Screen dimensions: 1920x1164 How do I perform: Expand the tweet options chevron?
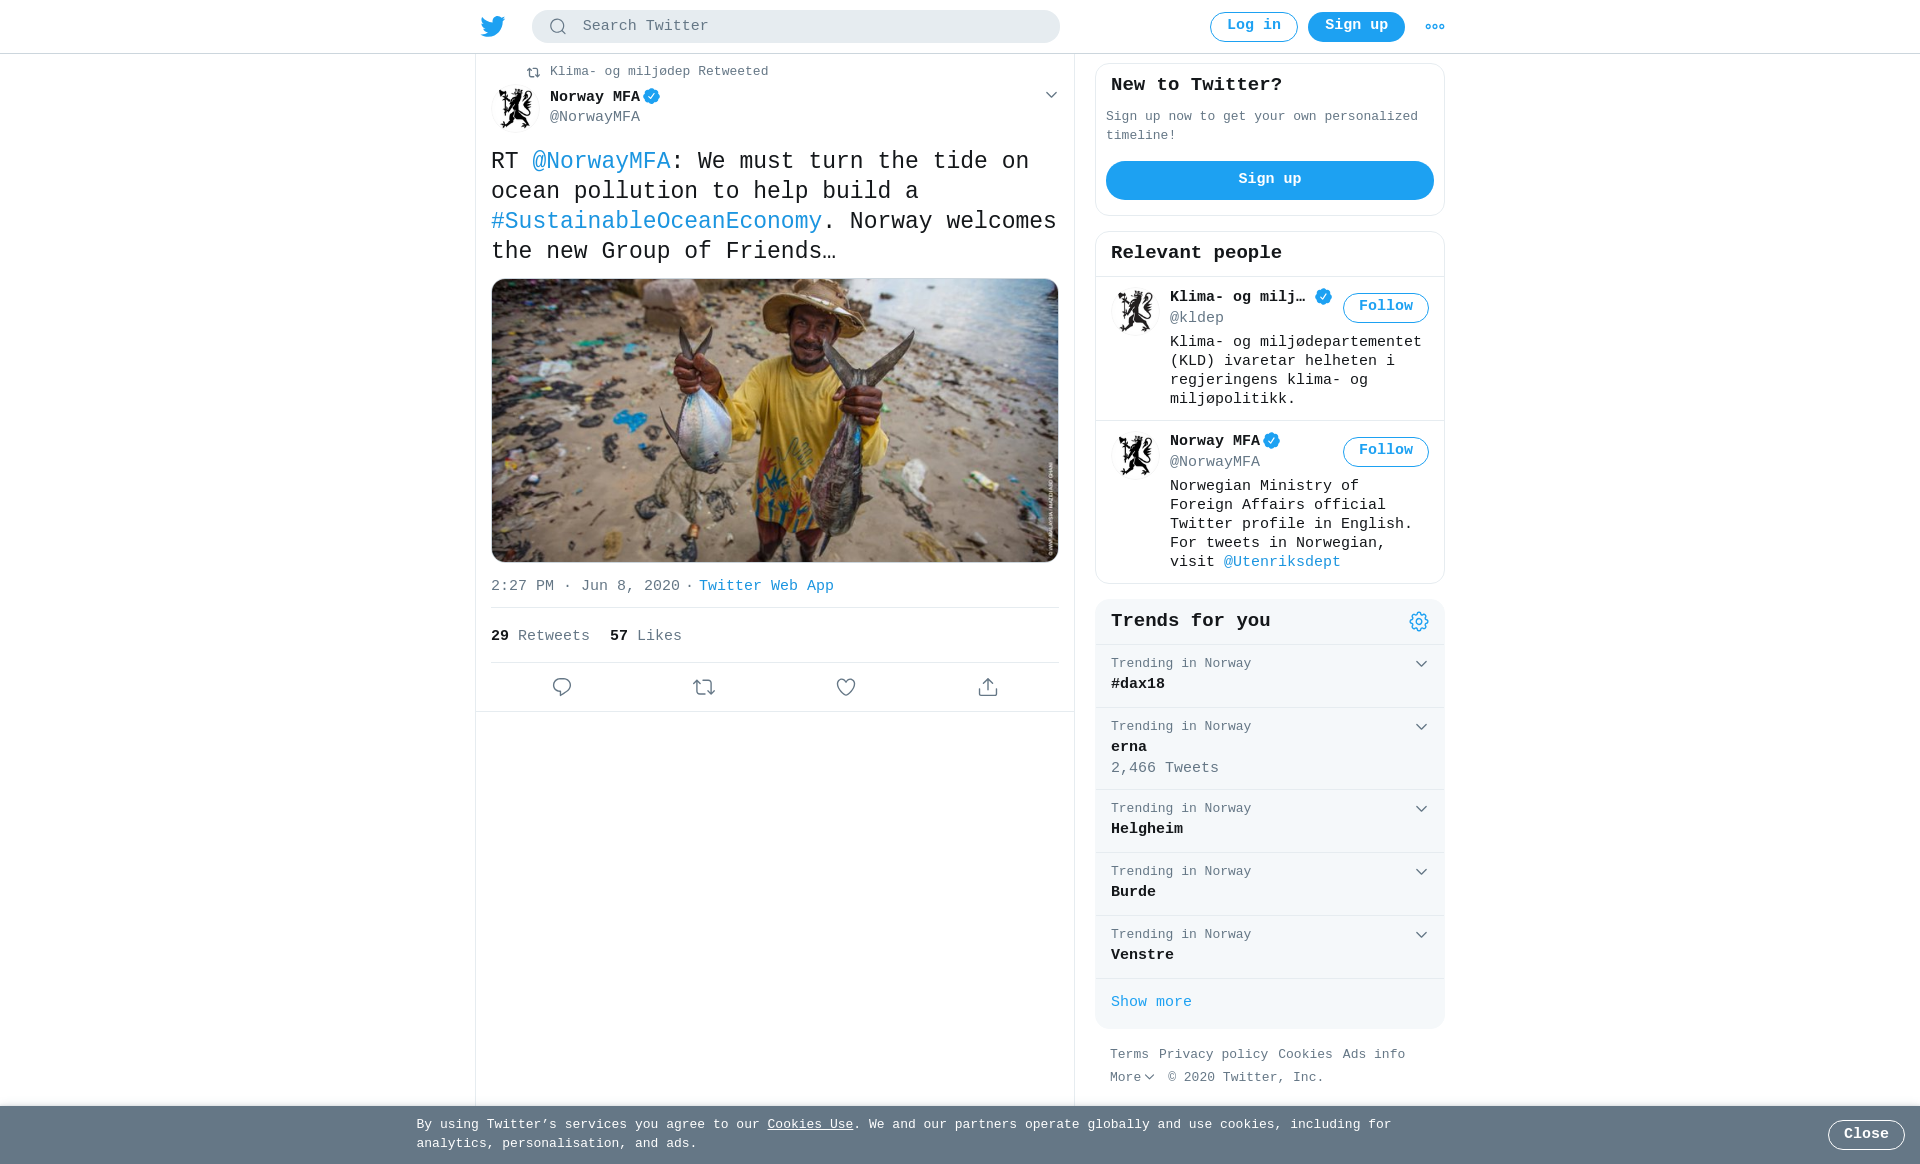coord(1051,95)
